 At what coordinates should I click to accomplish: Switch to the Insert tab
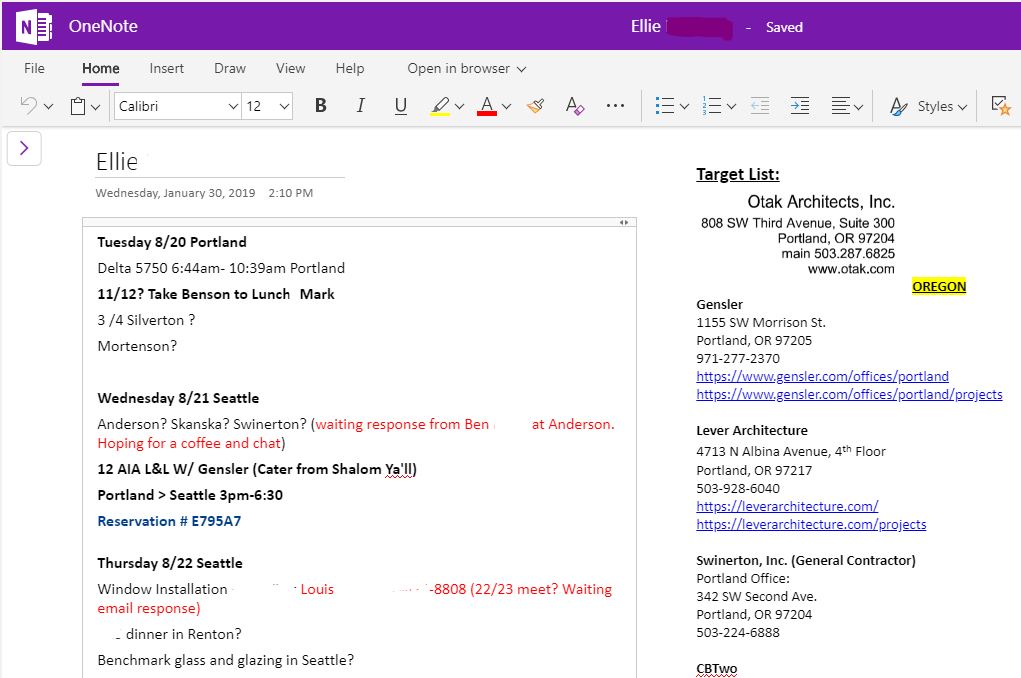[x=166, y=68]
